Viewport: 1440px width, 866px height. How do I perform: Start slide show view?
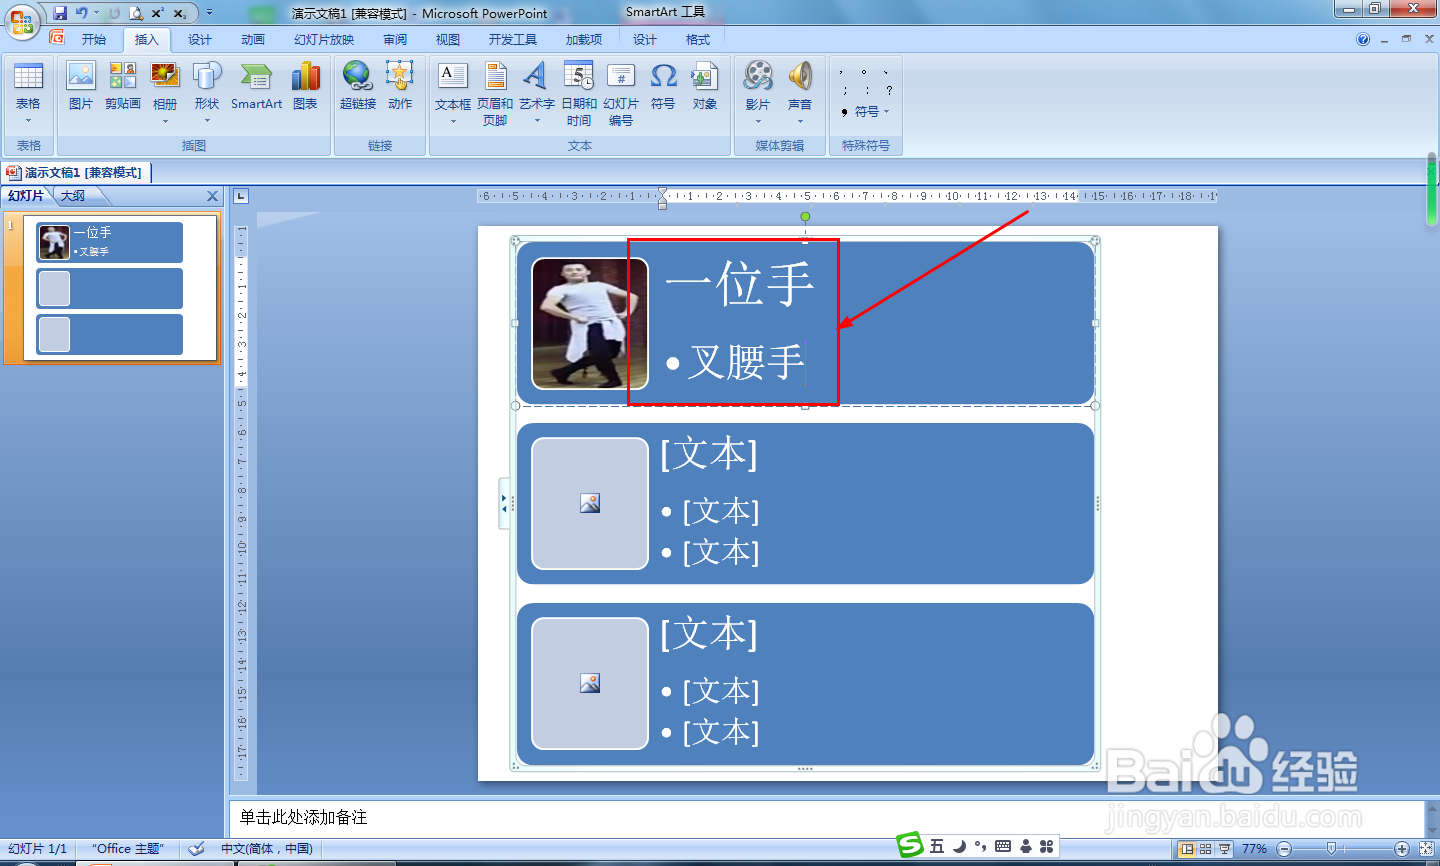tap(1224, 848)
